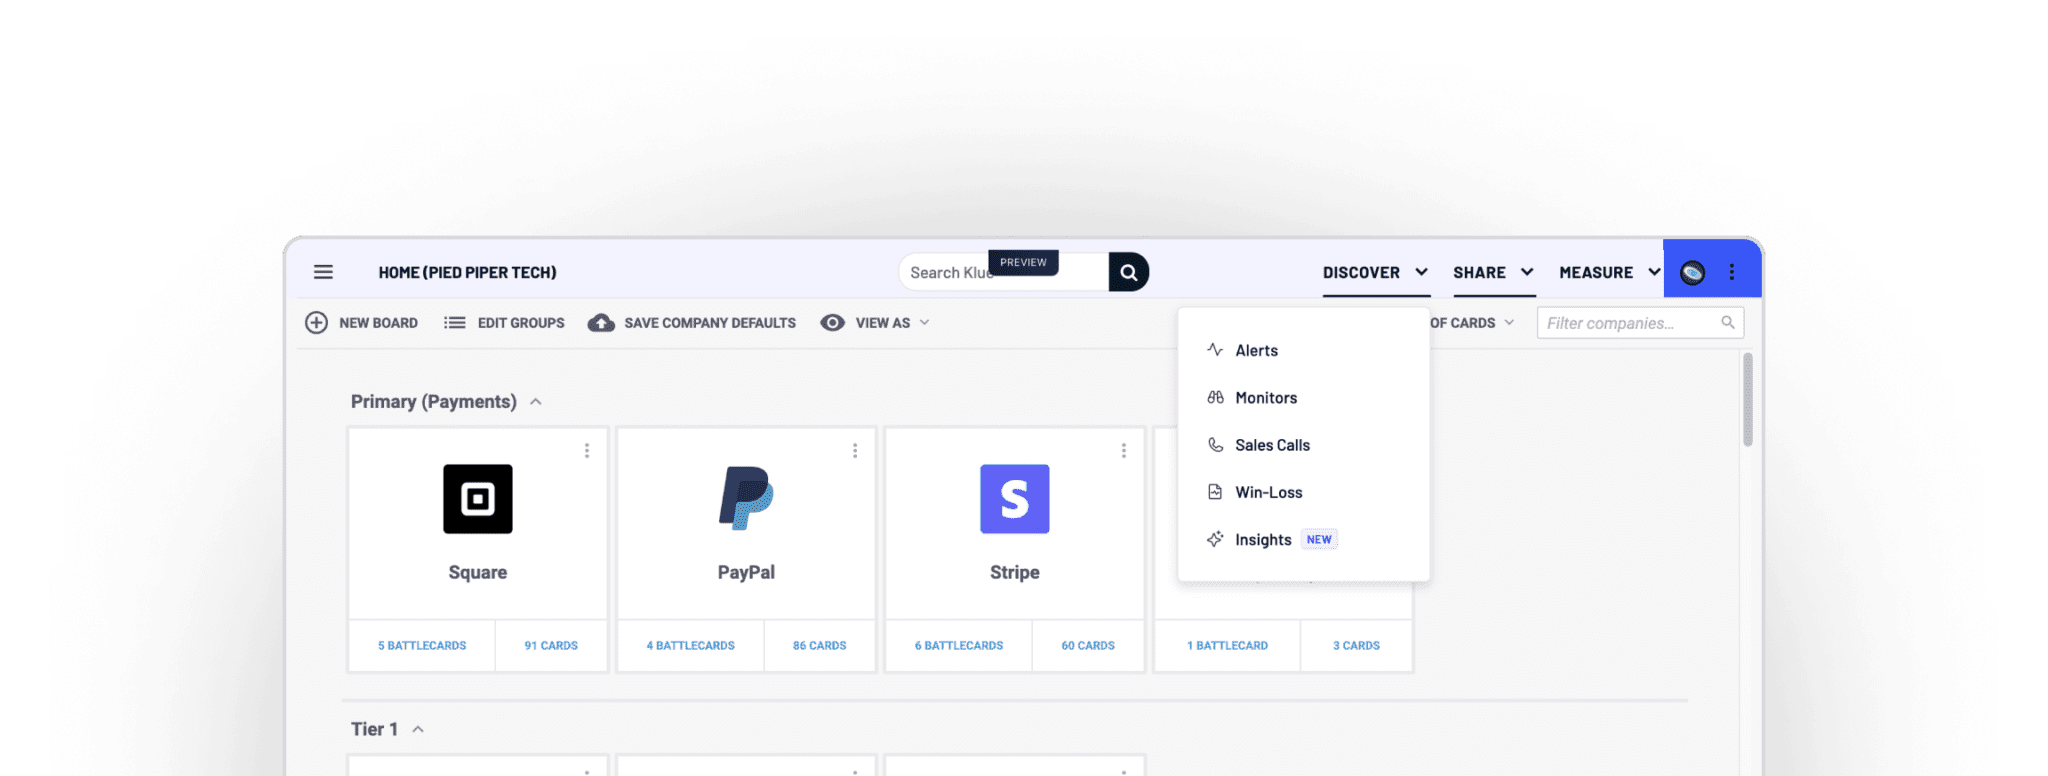The image size is (2048, 776).
Task: Click the New Board button label
Action: coord(379,323)
